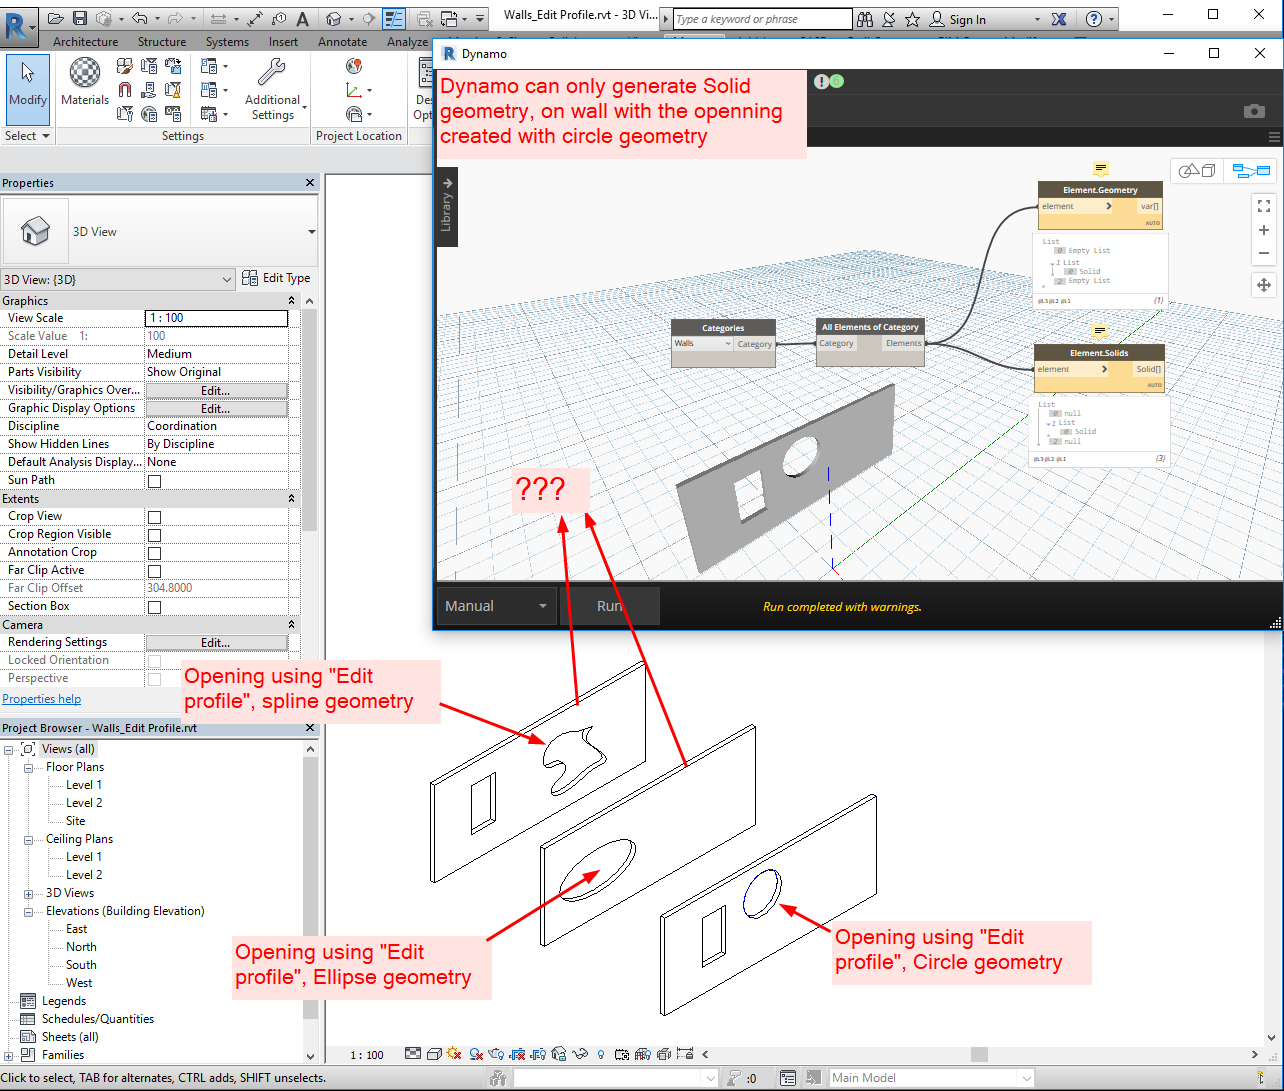Click Zoom to Fit in Dynamo canvas
The height and width of the screenshot is (1091, 1284).
point(1264,206)
